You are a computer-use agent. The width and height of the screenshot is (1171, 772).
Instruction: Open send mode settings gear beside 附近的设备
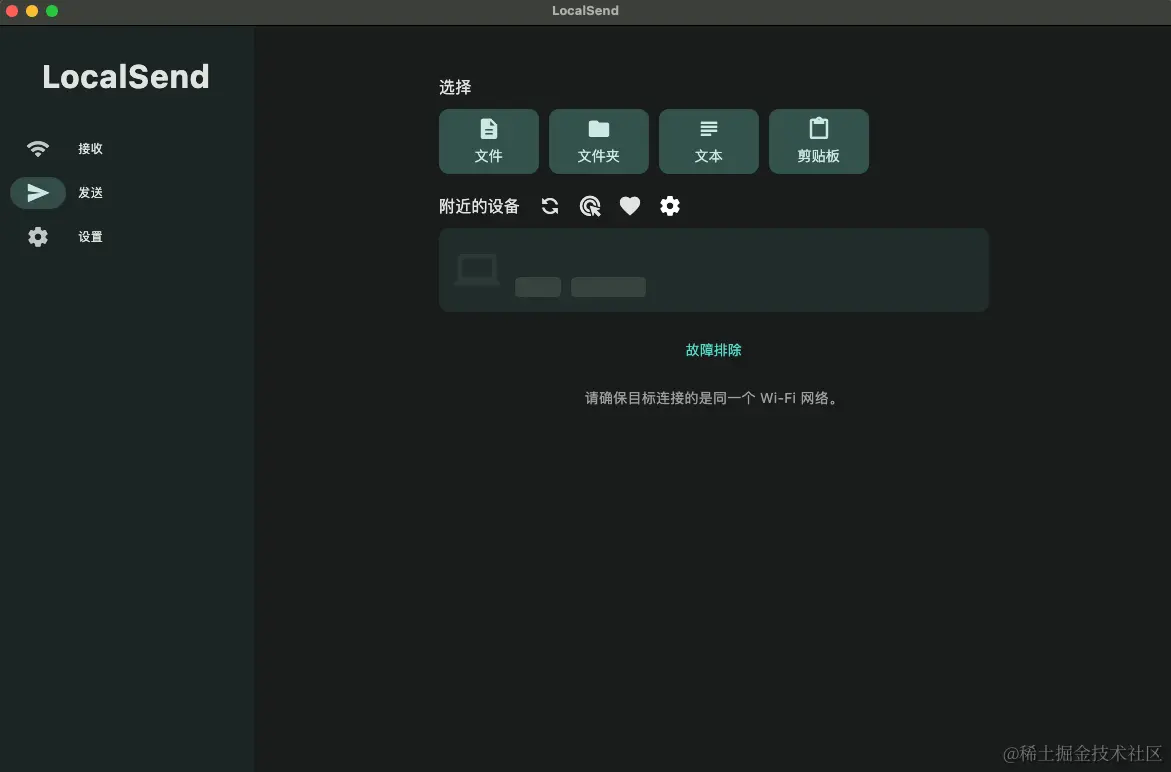[x=670, y=206]
